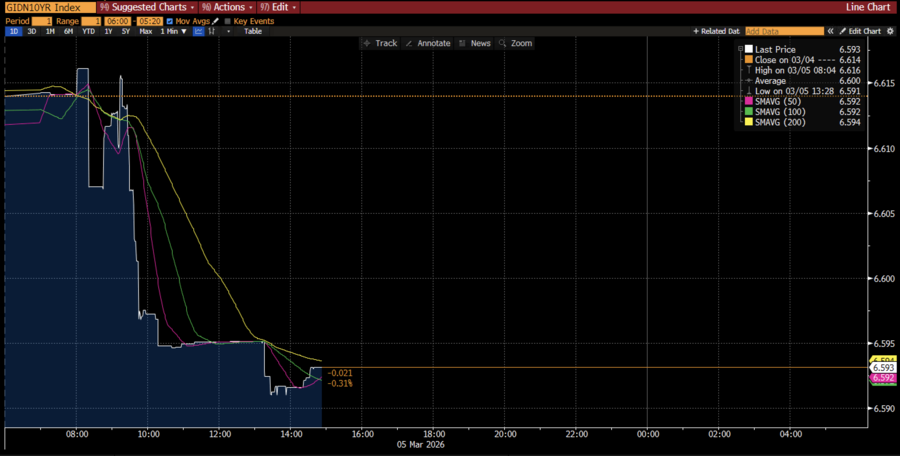Click the Mov Avgs pencil edit icon
Viewport: 900px width, 456px height.
click(x=215, y=20)
